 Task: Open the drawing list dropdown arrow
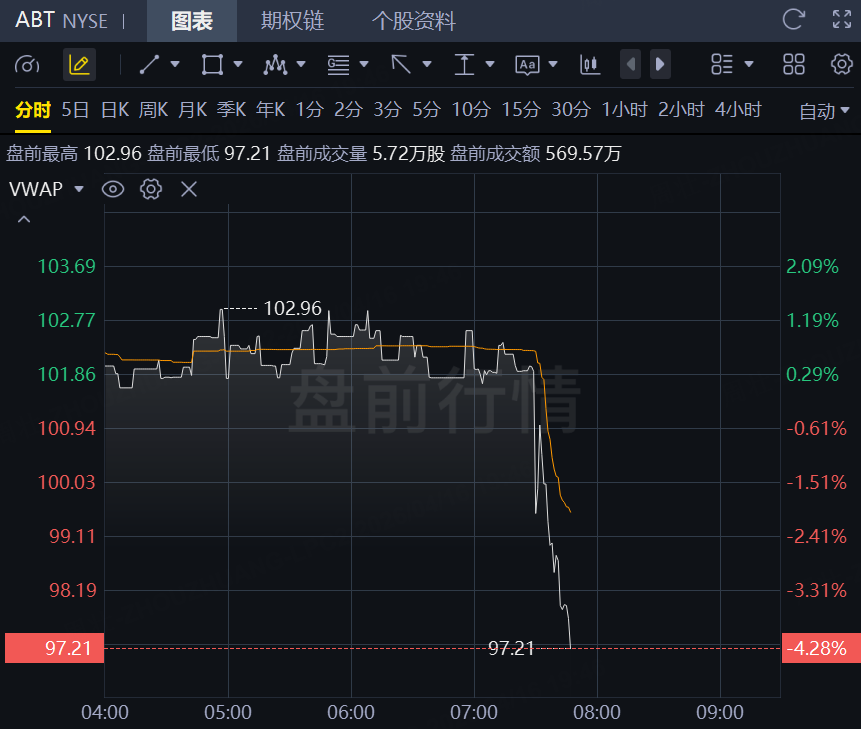coord(748,64)
